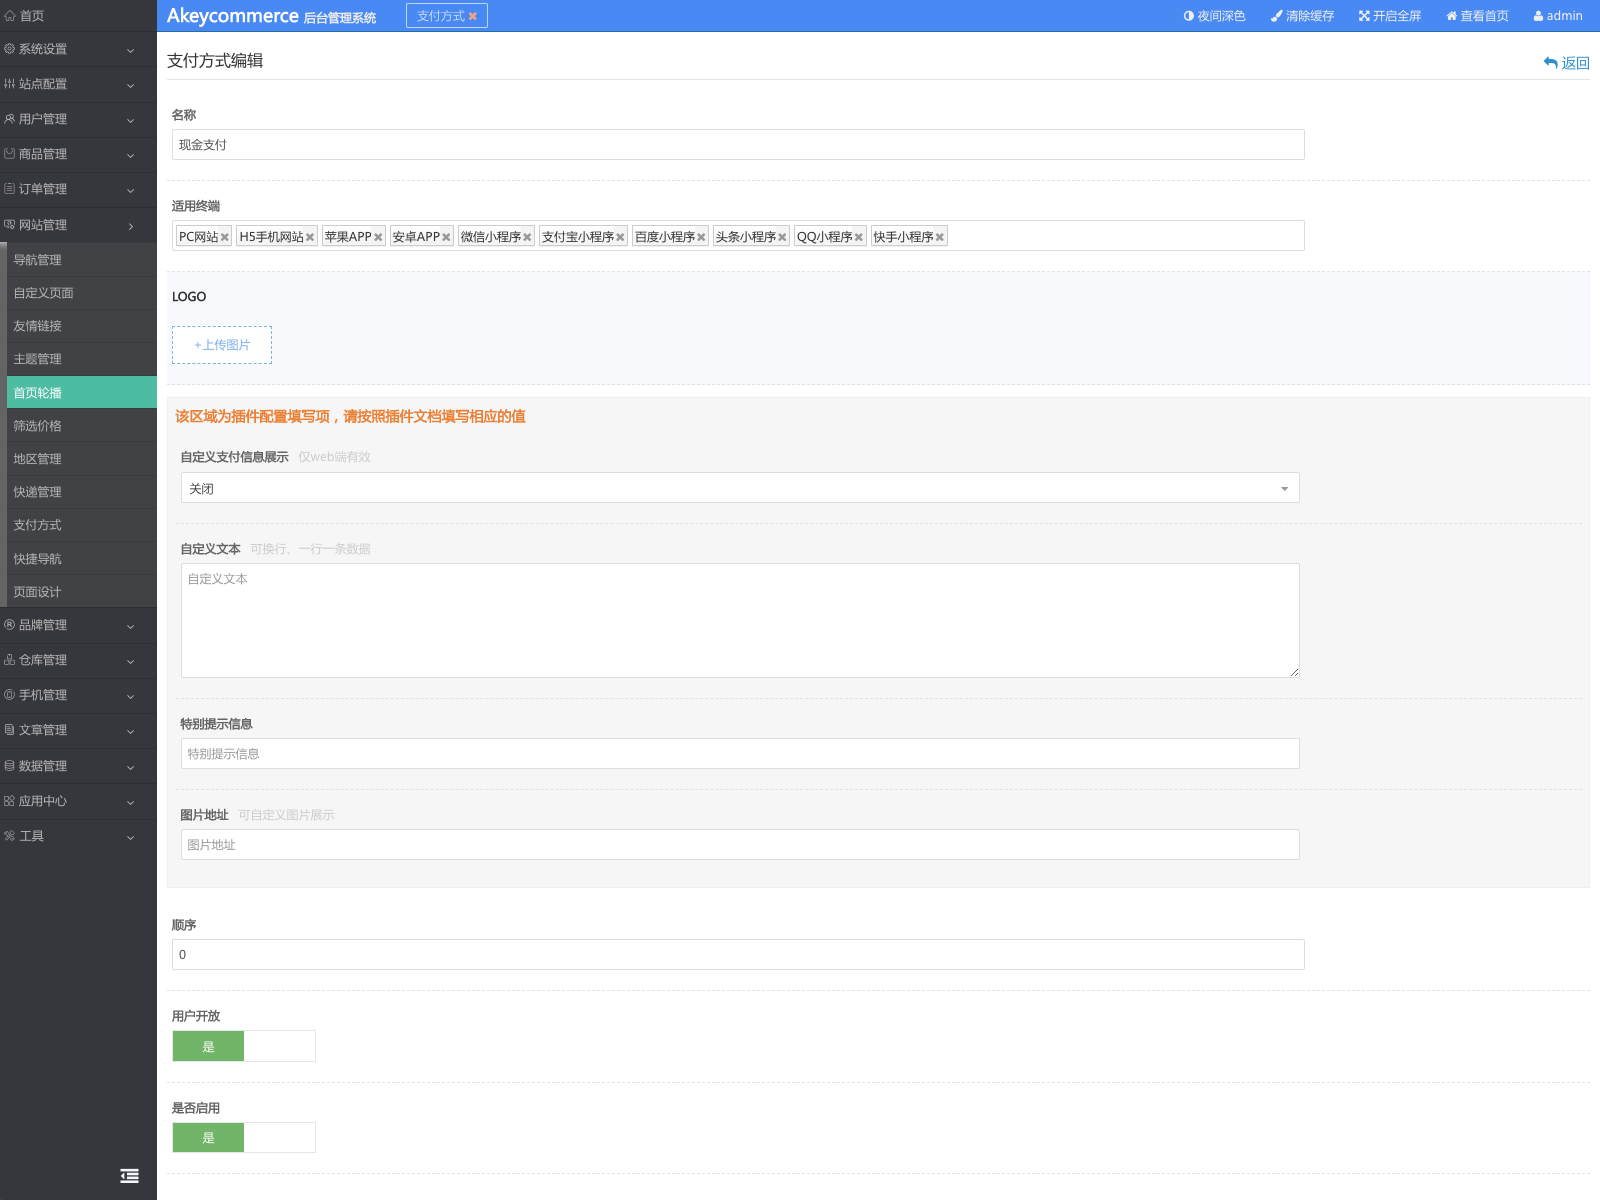Open 页面设计 in the sidebar
1600x1200 pixels.
(x=82, y=592)
